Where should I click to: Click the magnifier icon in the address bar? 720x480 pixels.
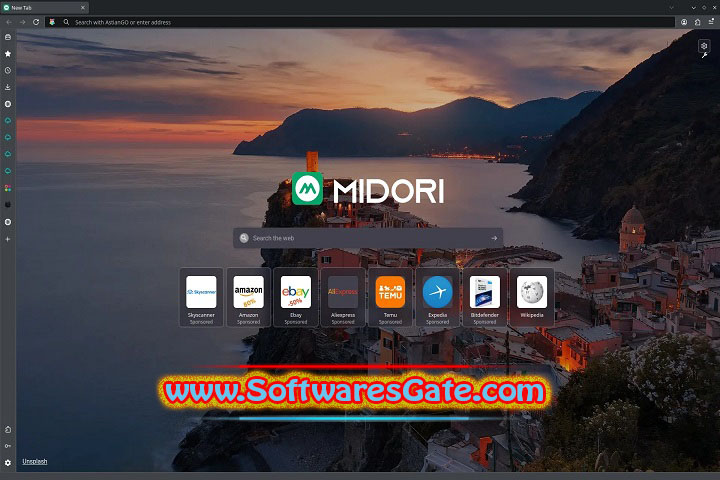(x=66, y=22)
